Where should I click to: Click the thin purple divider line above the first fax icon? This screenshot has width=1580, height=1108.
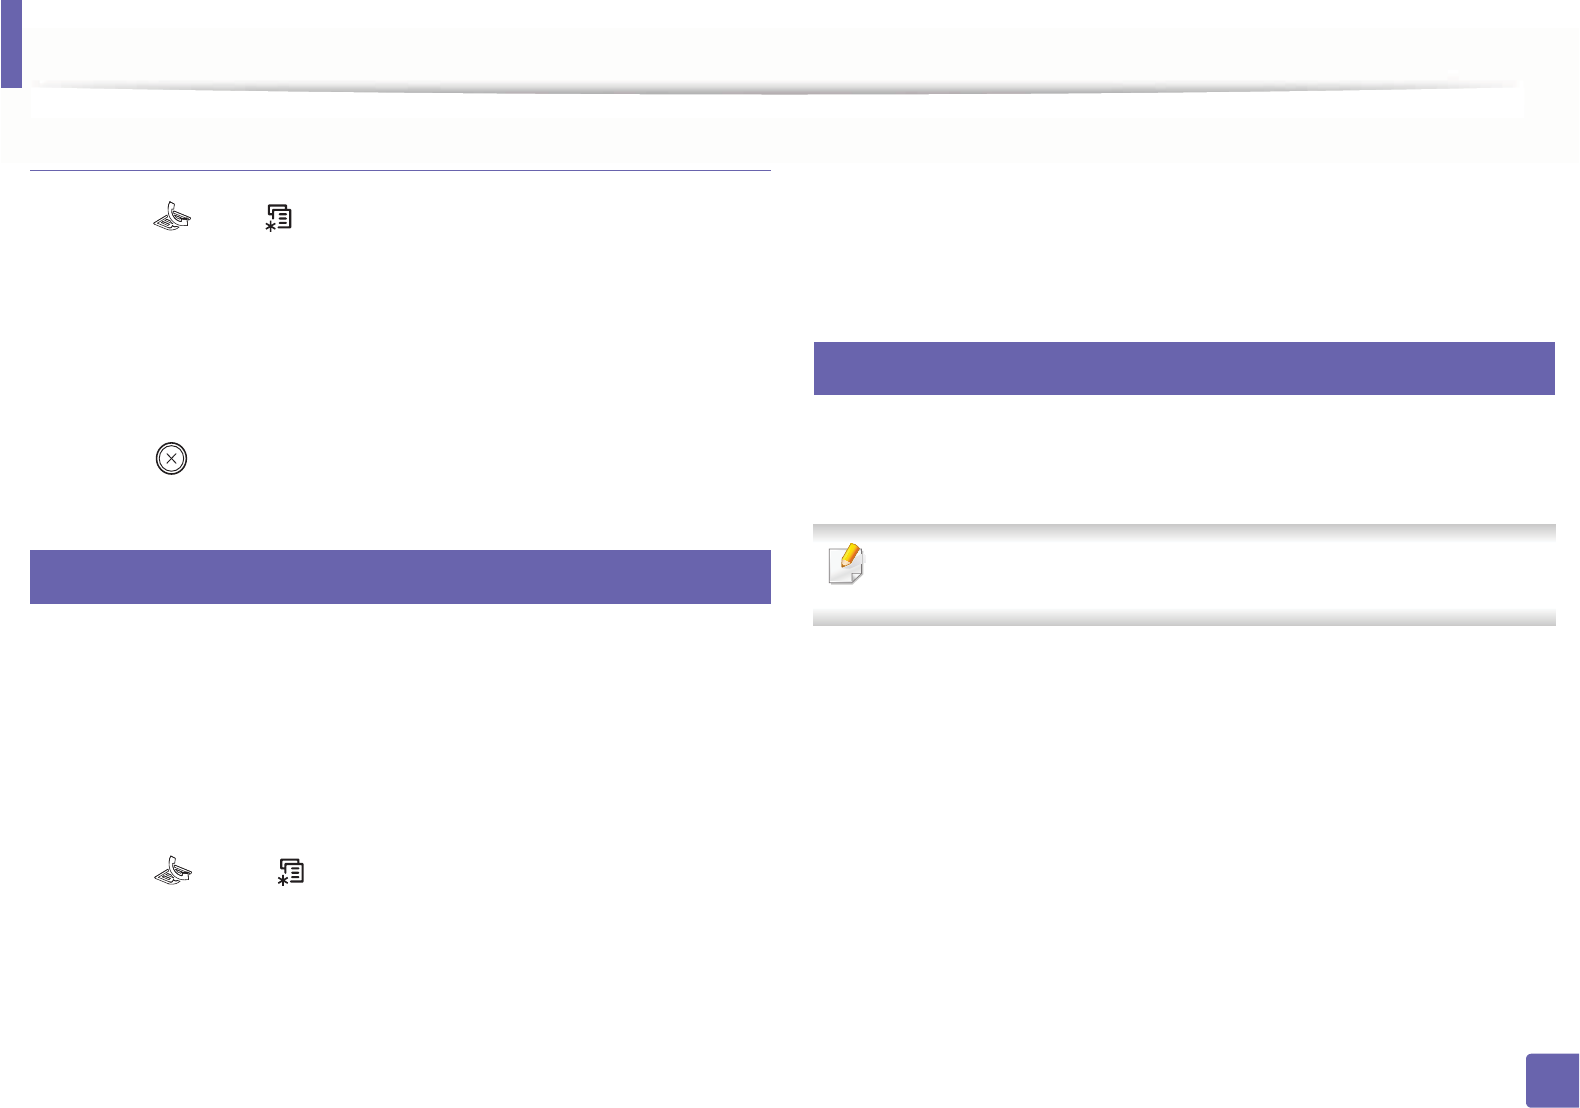click(400, 171)
